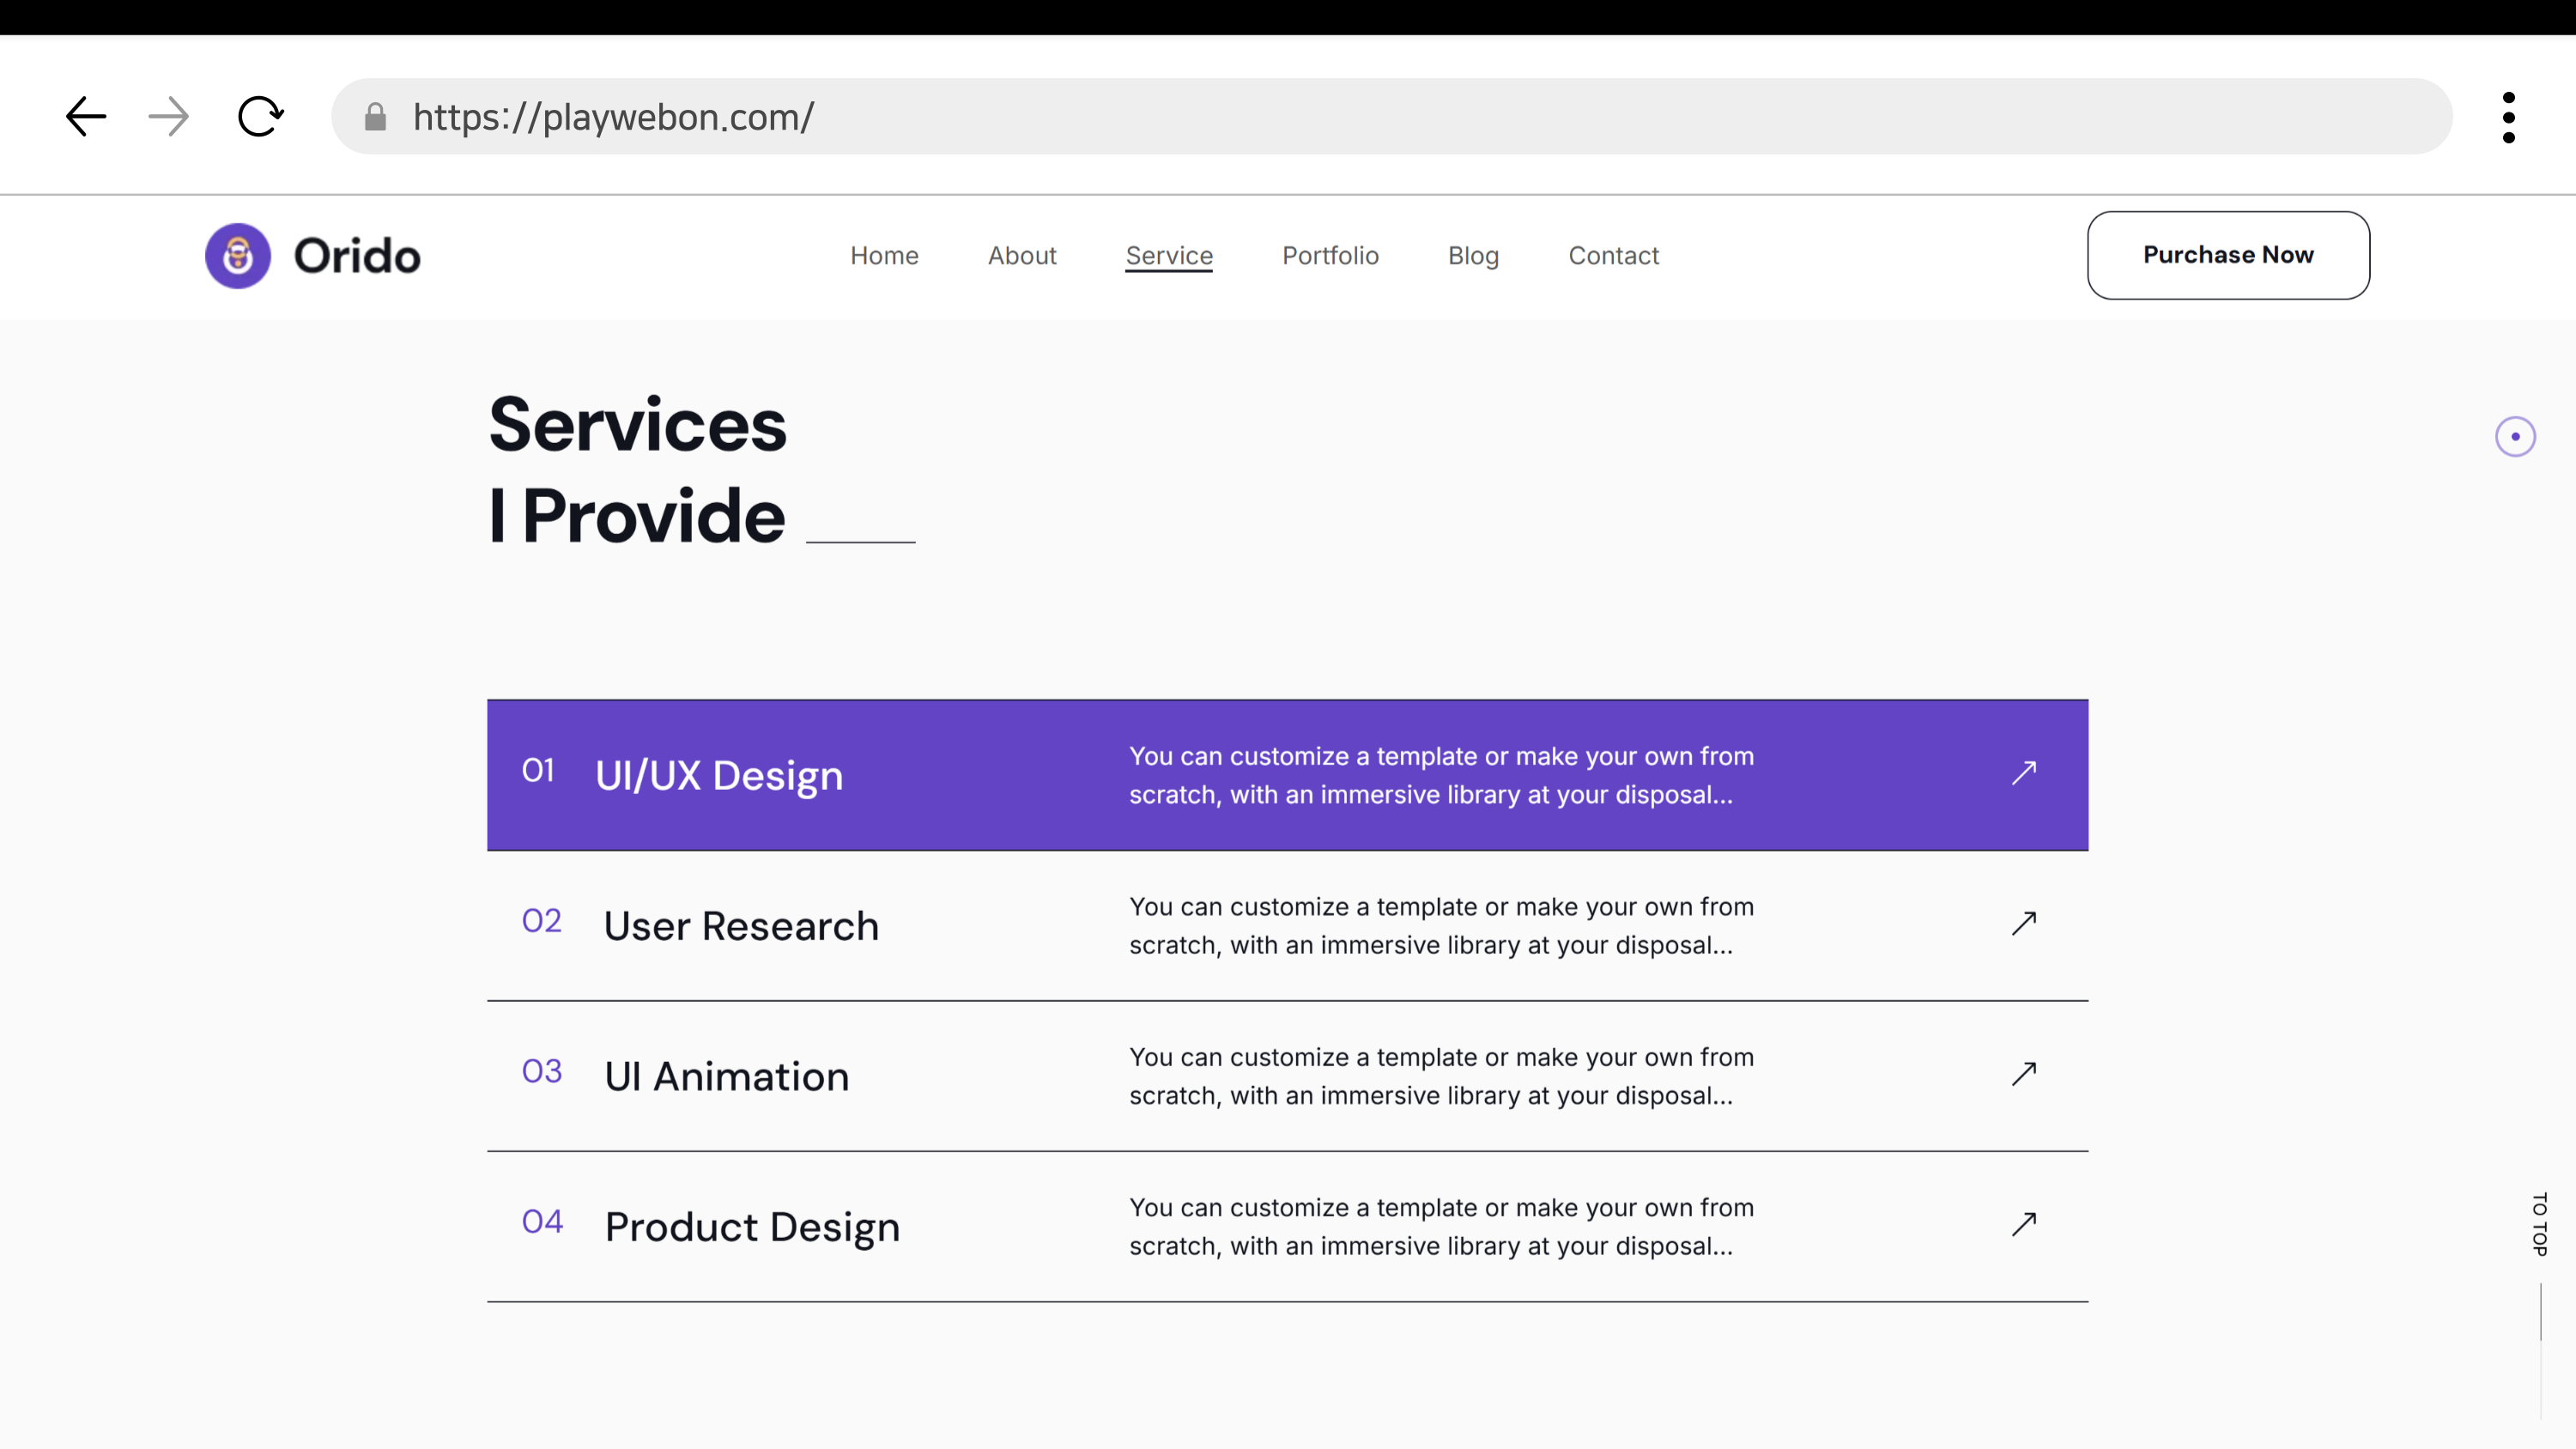The width and height of the screenshot is (2576, 1449).
Task: Open the Home menu item
Action: pos(884,256)
